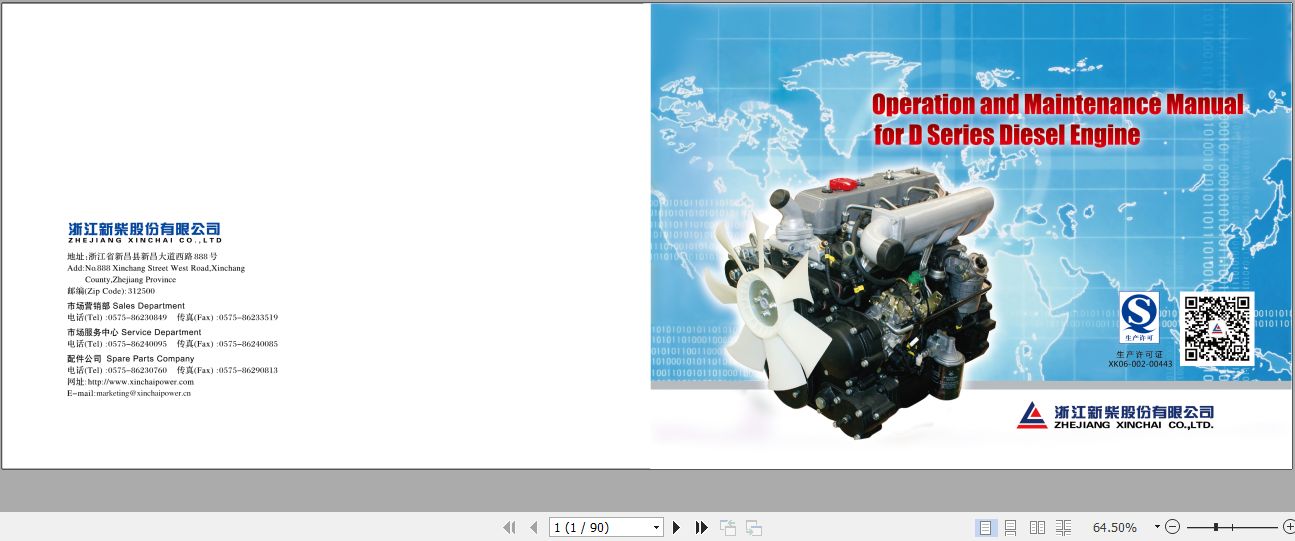
Task: Click the XK06-002-00443 license number
Action: click(1140, 365)
